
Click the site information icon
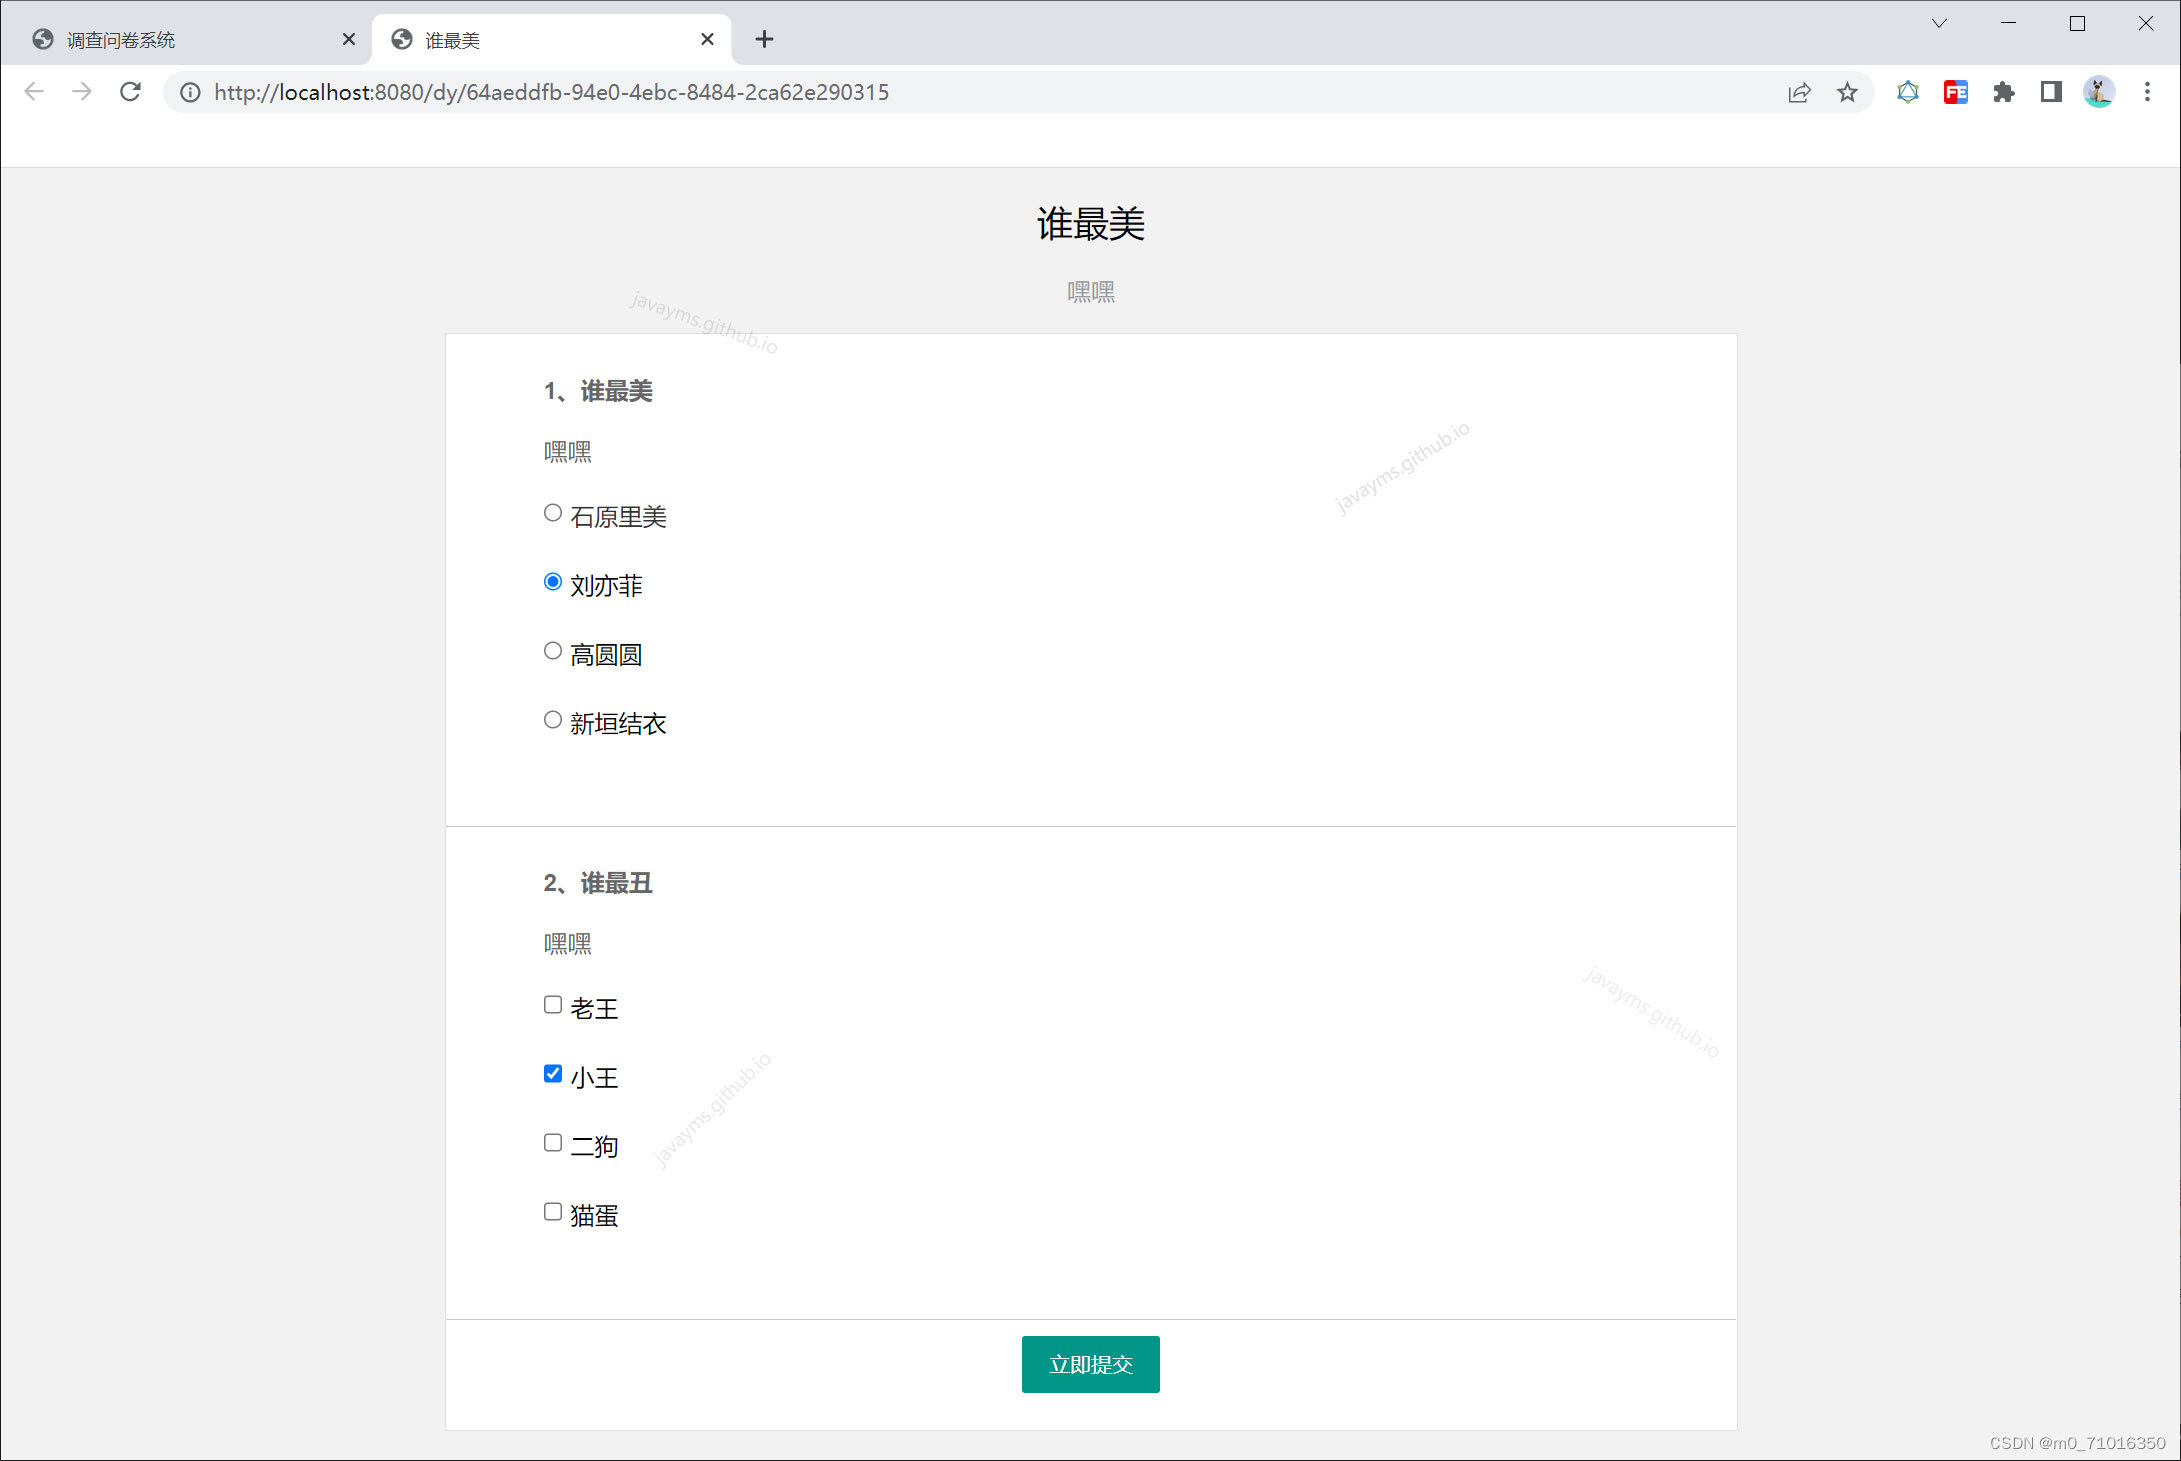tap(190, 92)
